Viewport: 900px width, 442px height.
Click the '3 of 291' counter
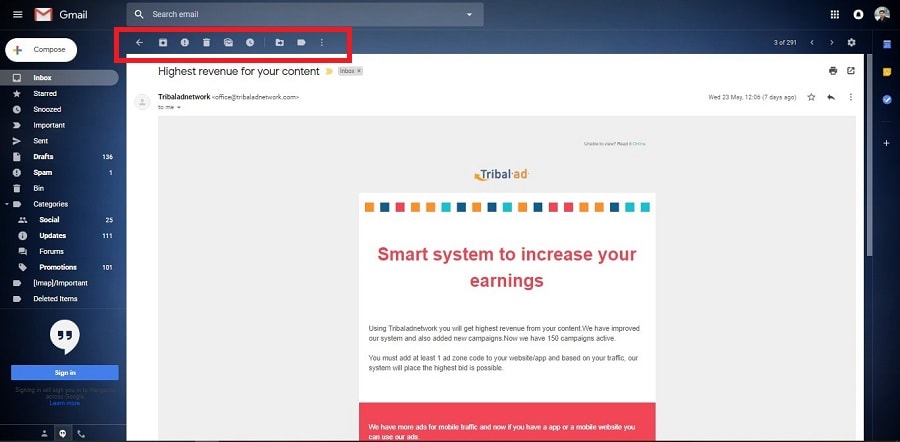(x=785, y=42)
